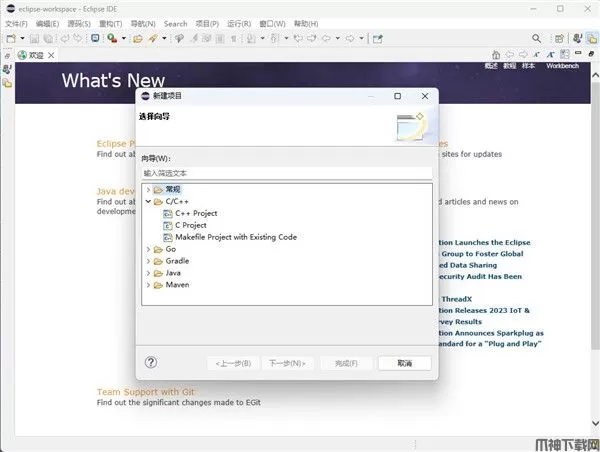Screen dimensions: 600x452
Task: Click the left trim restore view icon
Action: pyautogui.click(x=7, y=56)
